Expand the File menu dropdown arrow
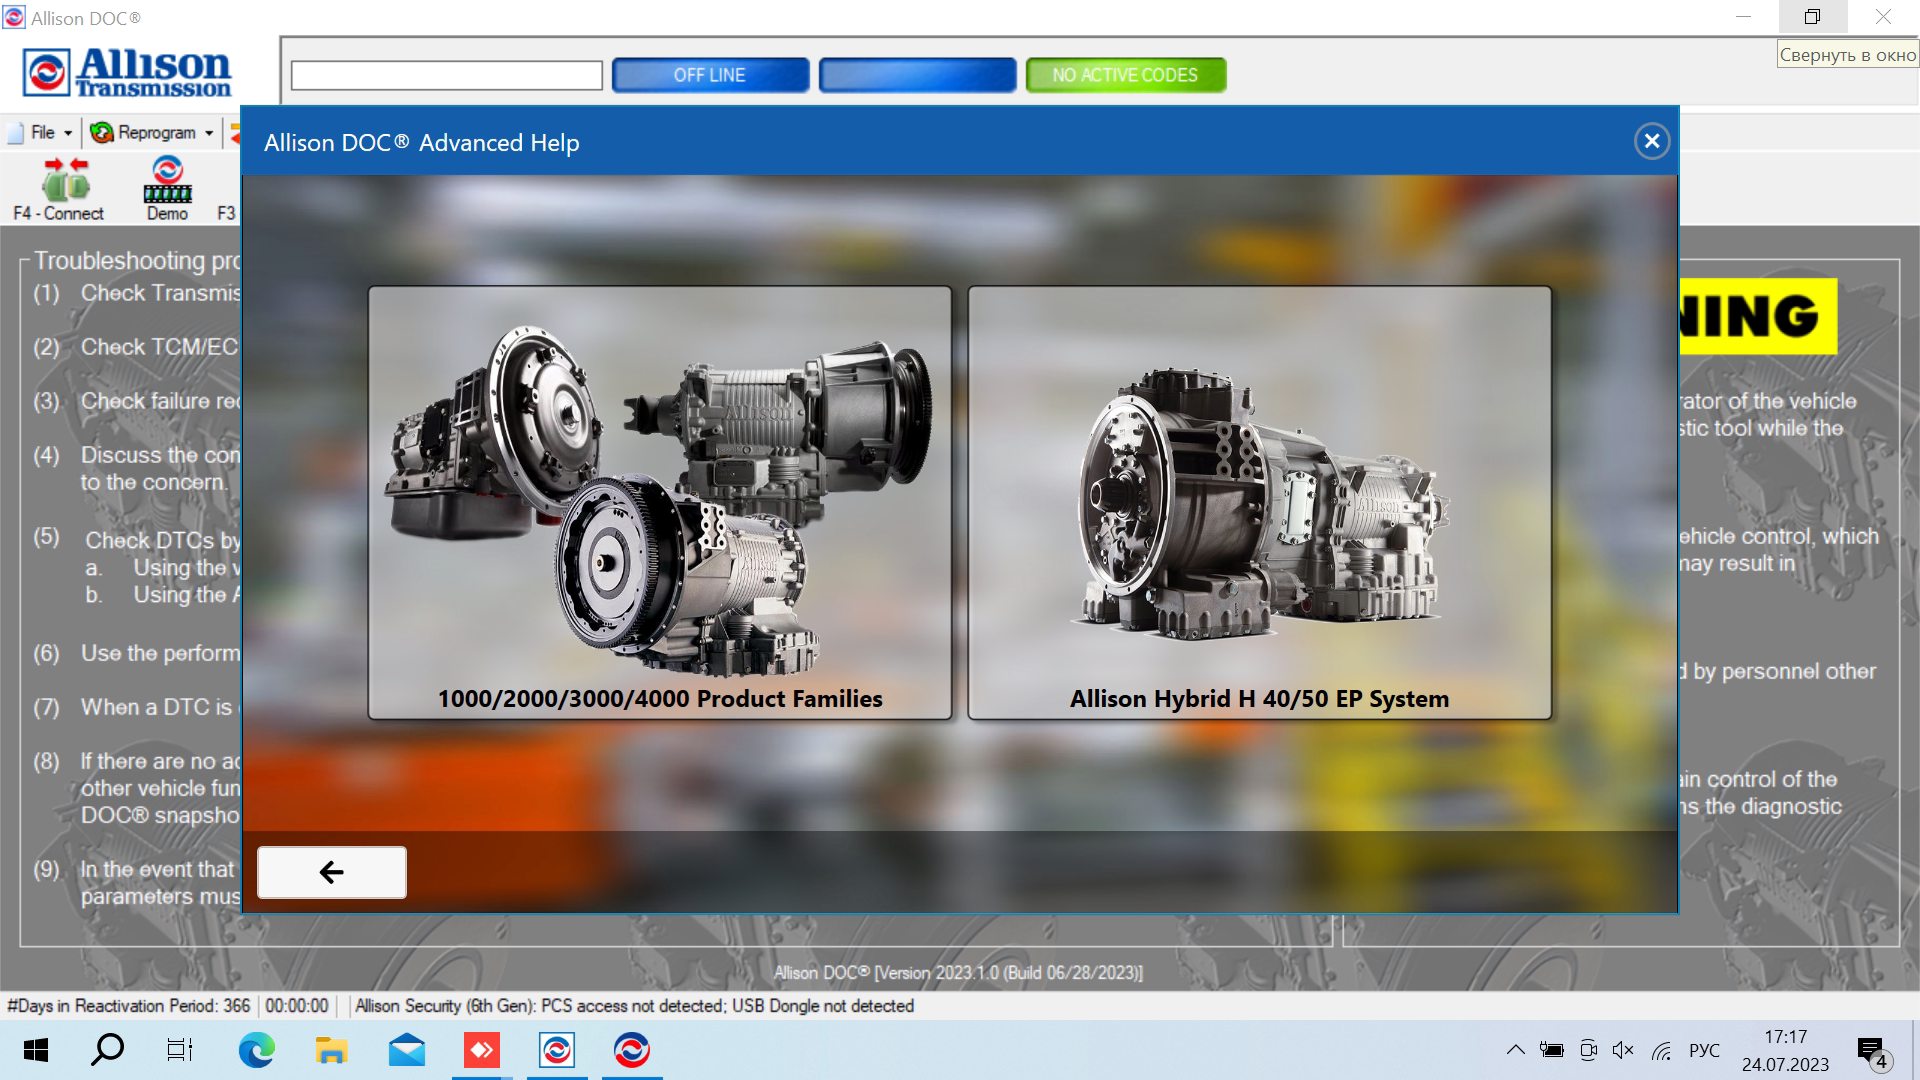This screenshot has height=1080, width=1920. click(67, 131)
